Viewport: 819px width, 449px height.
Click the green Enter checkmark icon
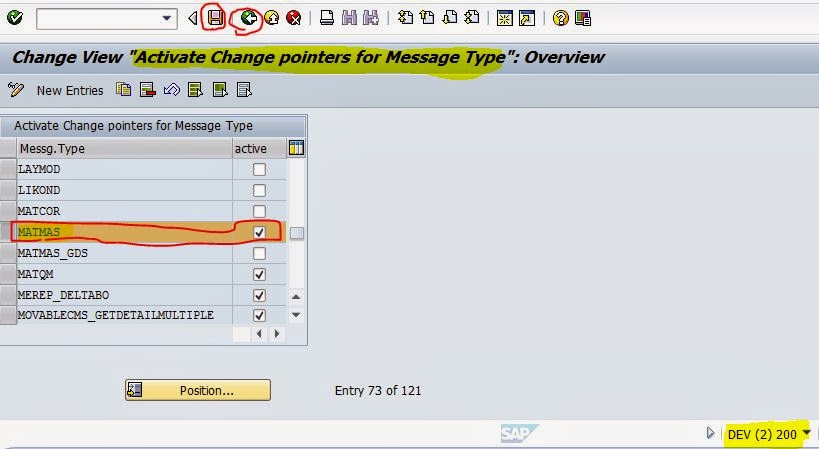(x=15, y=18)
